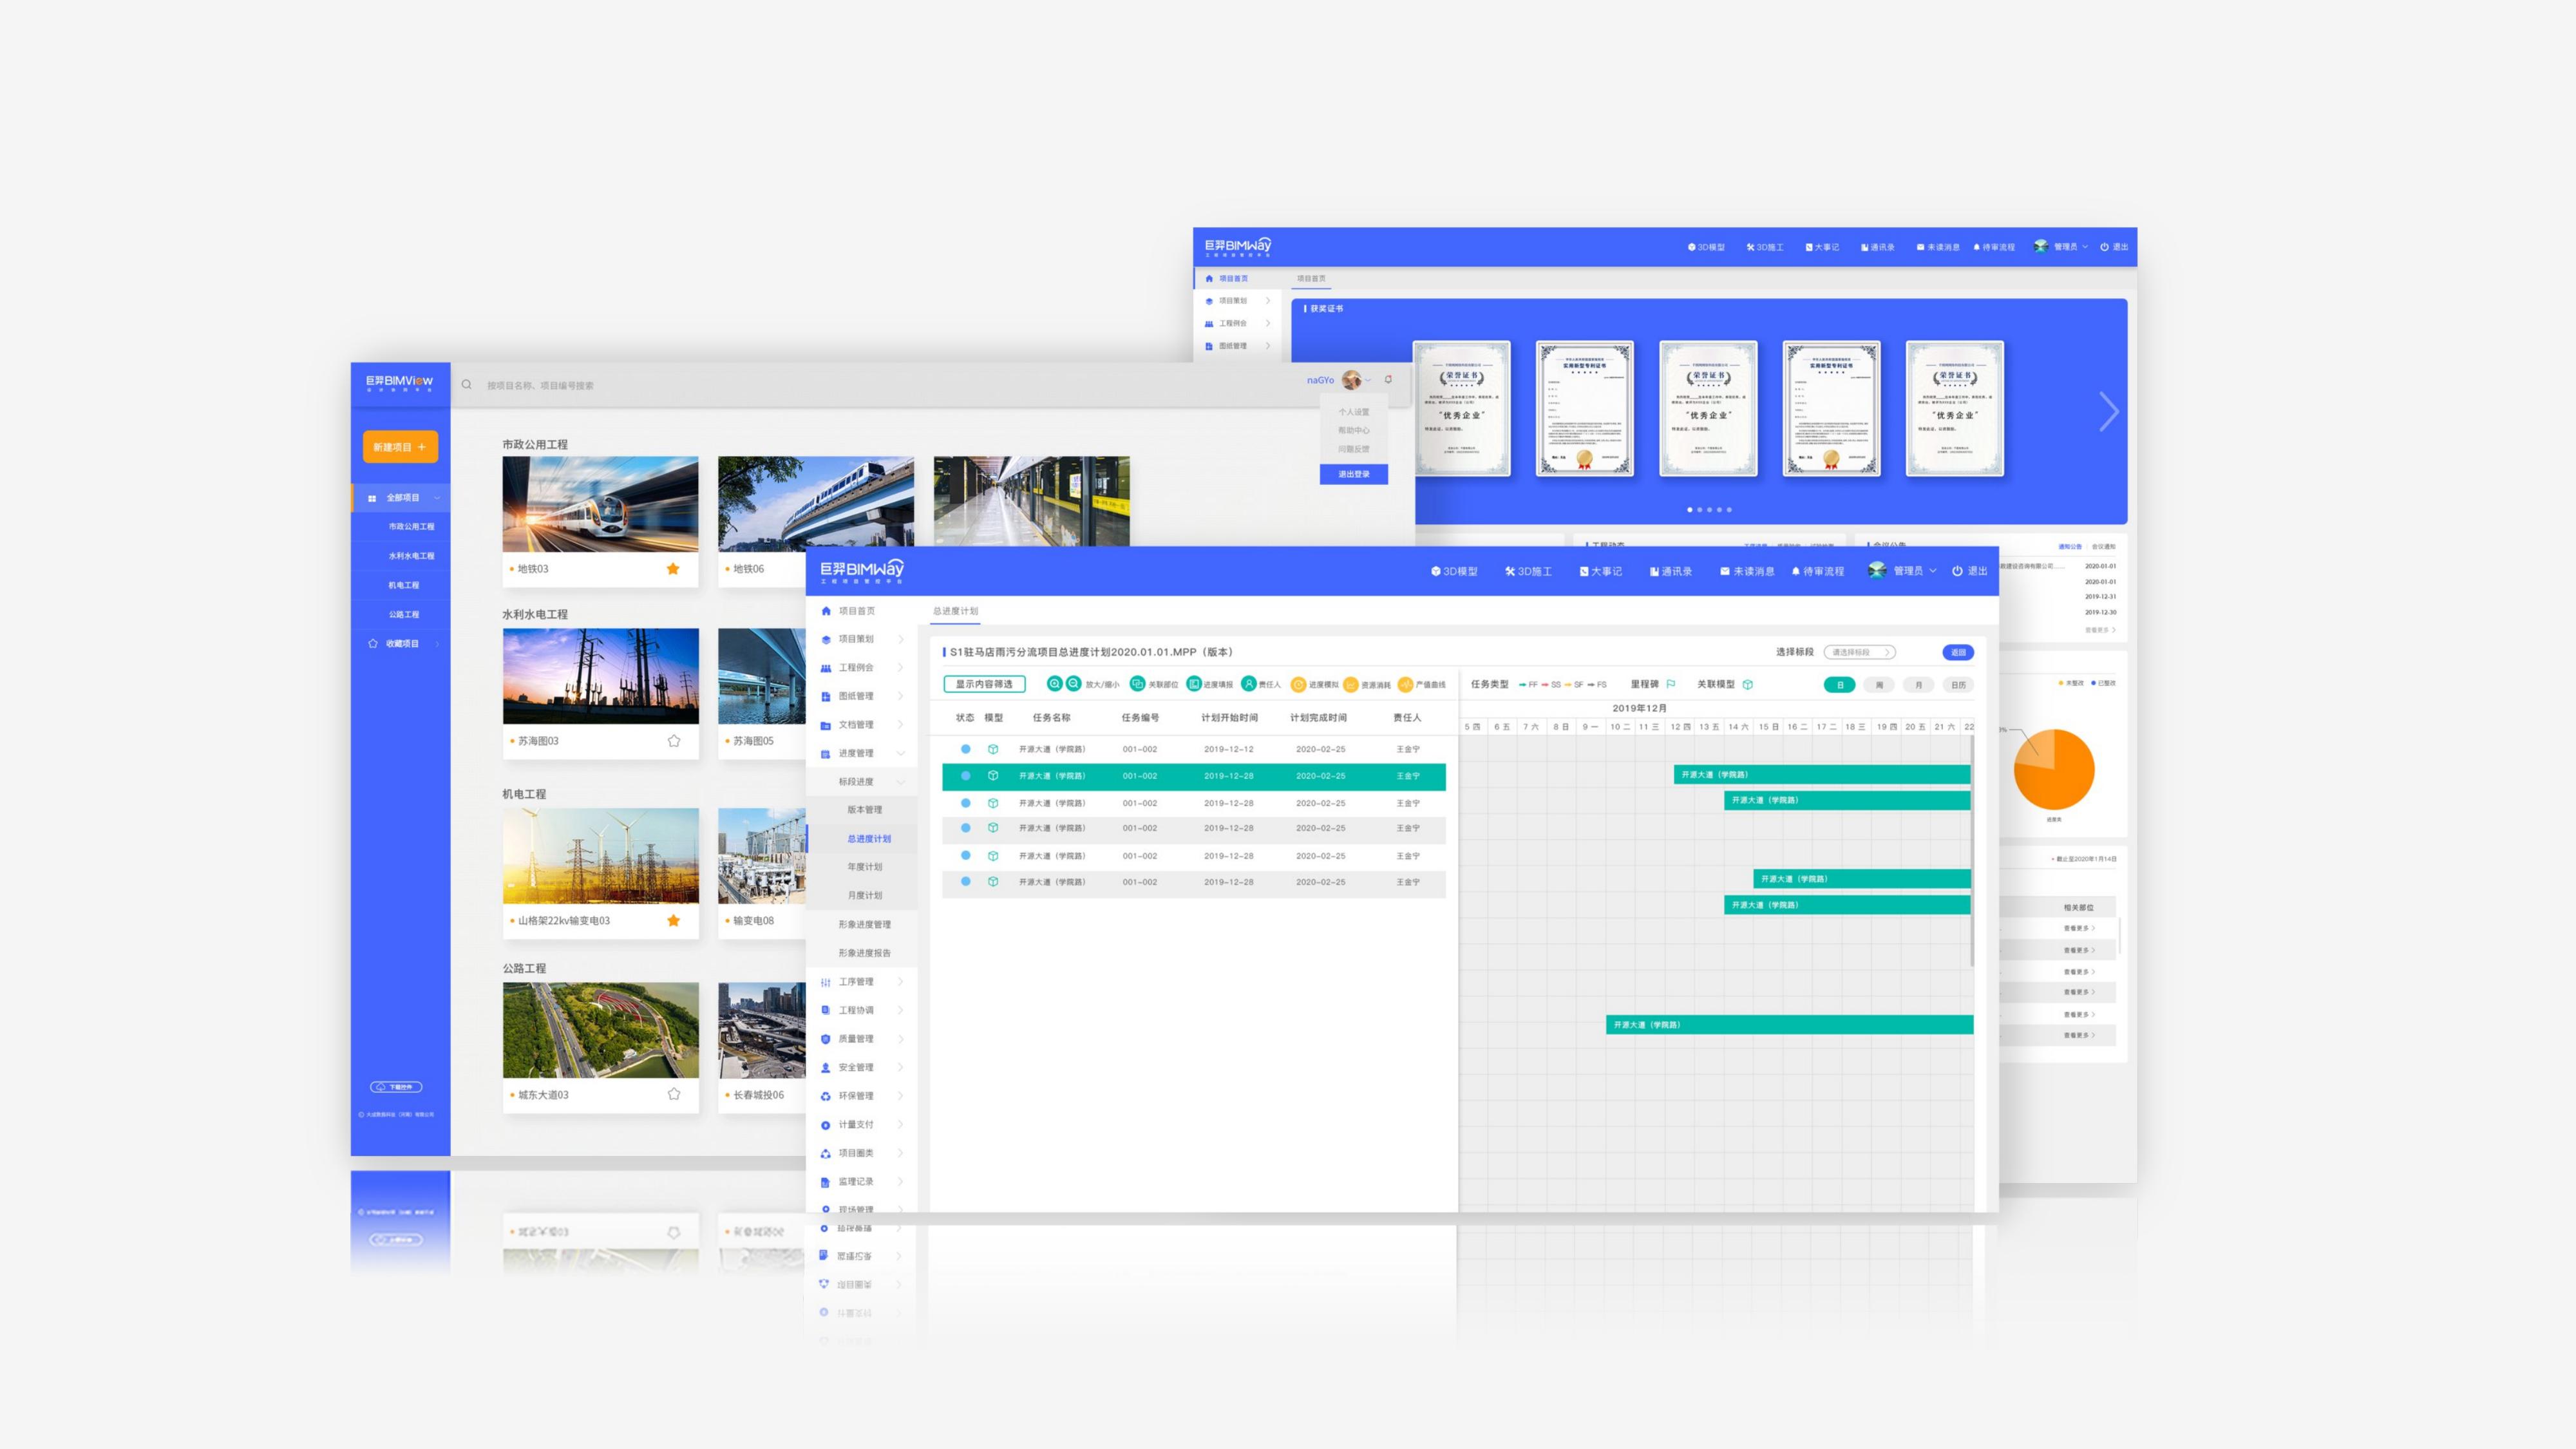This screenshot has width=2576, height=1449.
Task: Switch Gantt view to 日 (day)
Action: coord(1840,685)
